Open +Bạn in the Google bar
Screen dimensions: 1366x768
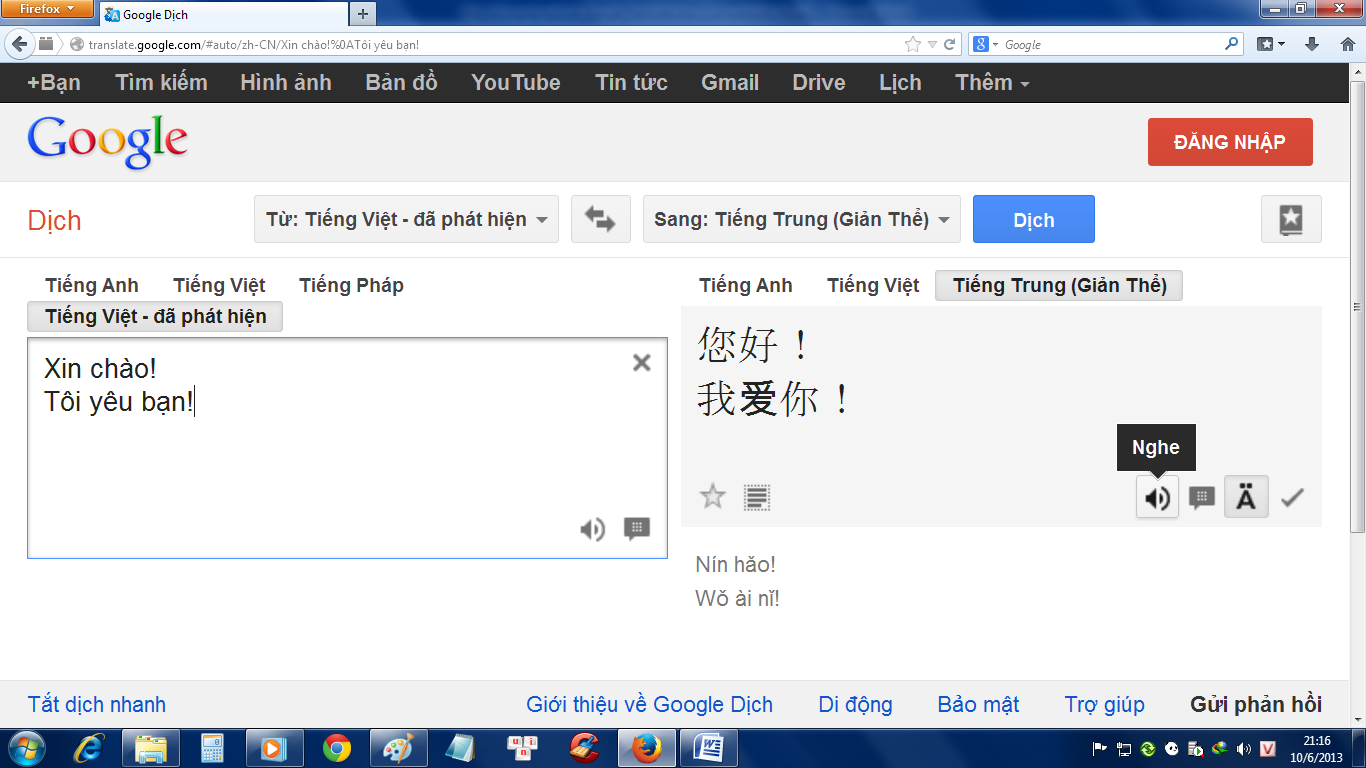(x=54, y=83)
